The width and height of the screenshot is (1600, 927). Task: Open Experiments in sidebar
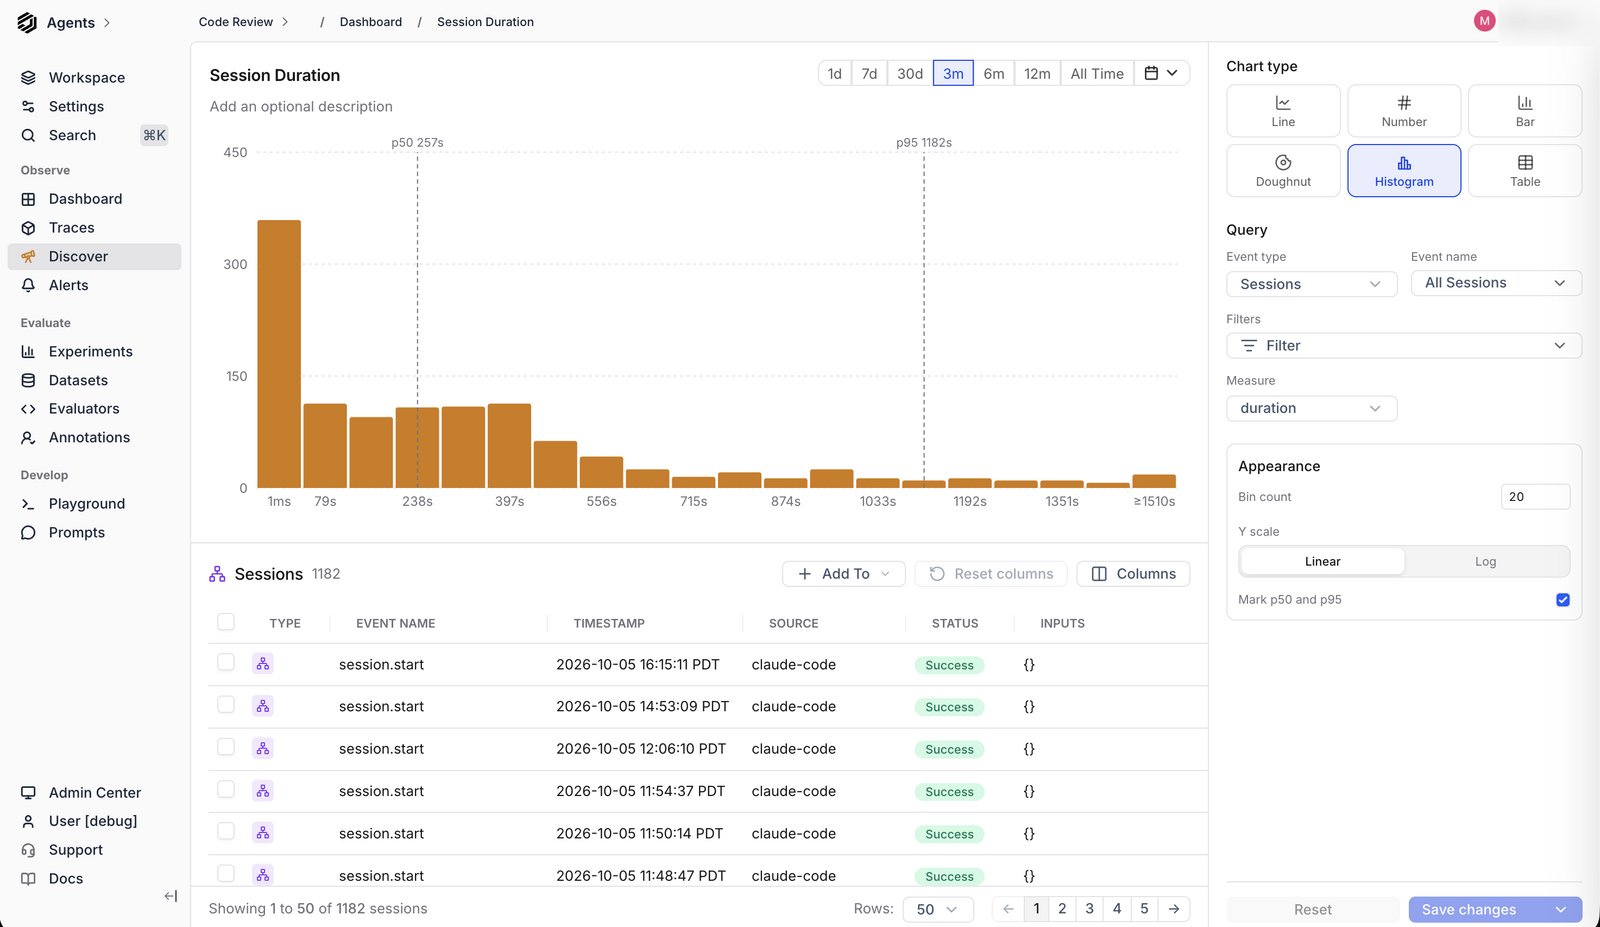(94, 352)
